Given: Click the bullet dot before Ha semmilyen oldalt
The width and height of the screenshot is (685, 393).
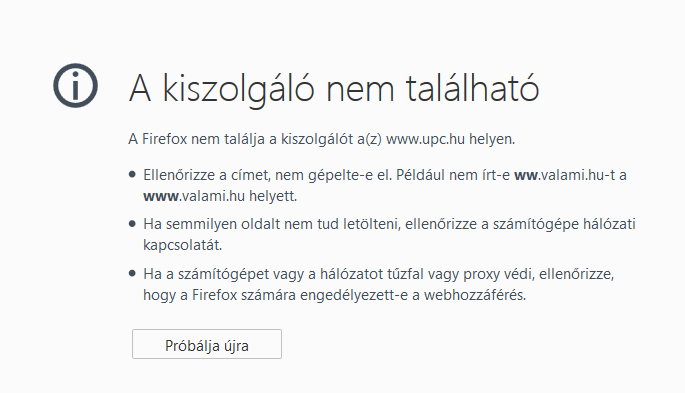Looking at the screenshot, I should point(132,224).
